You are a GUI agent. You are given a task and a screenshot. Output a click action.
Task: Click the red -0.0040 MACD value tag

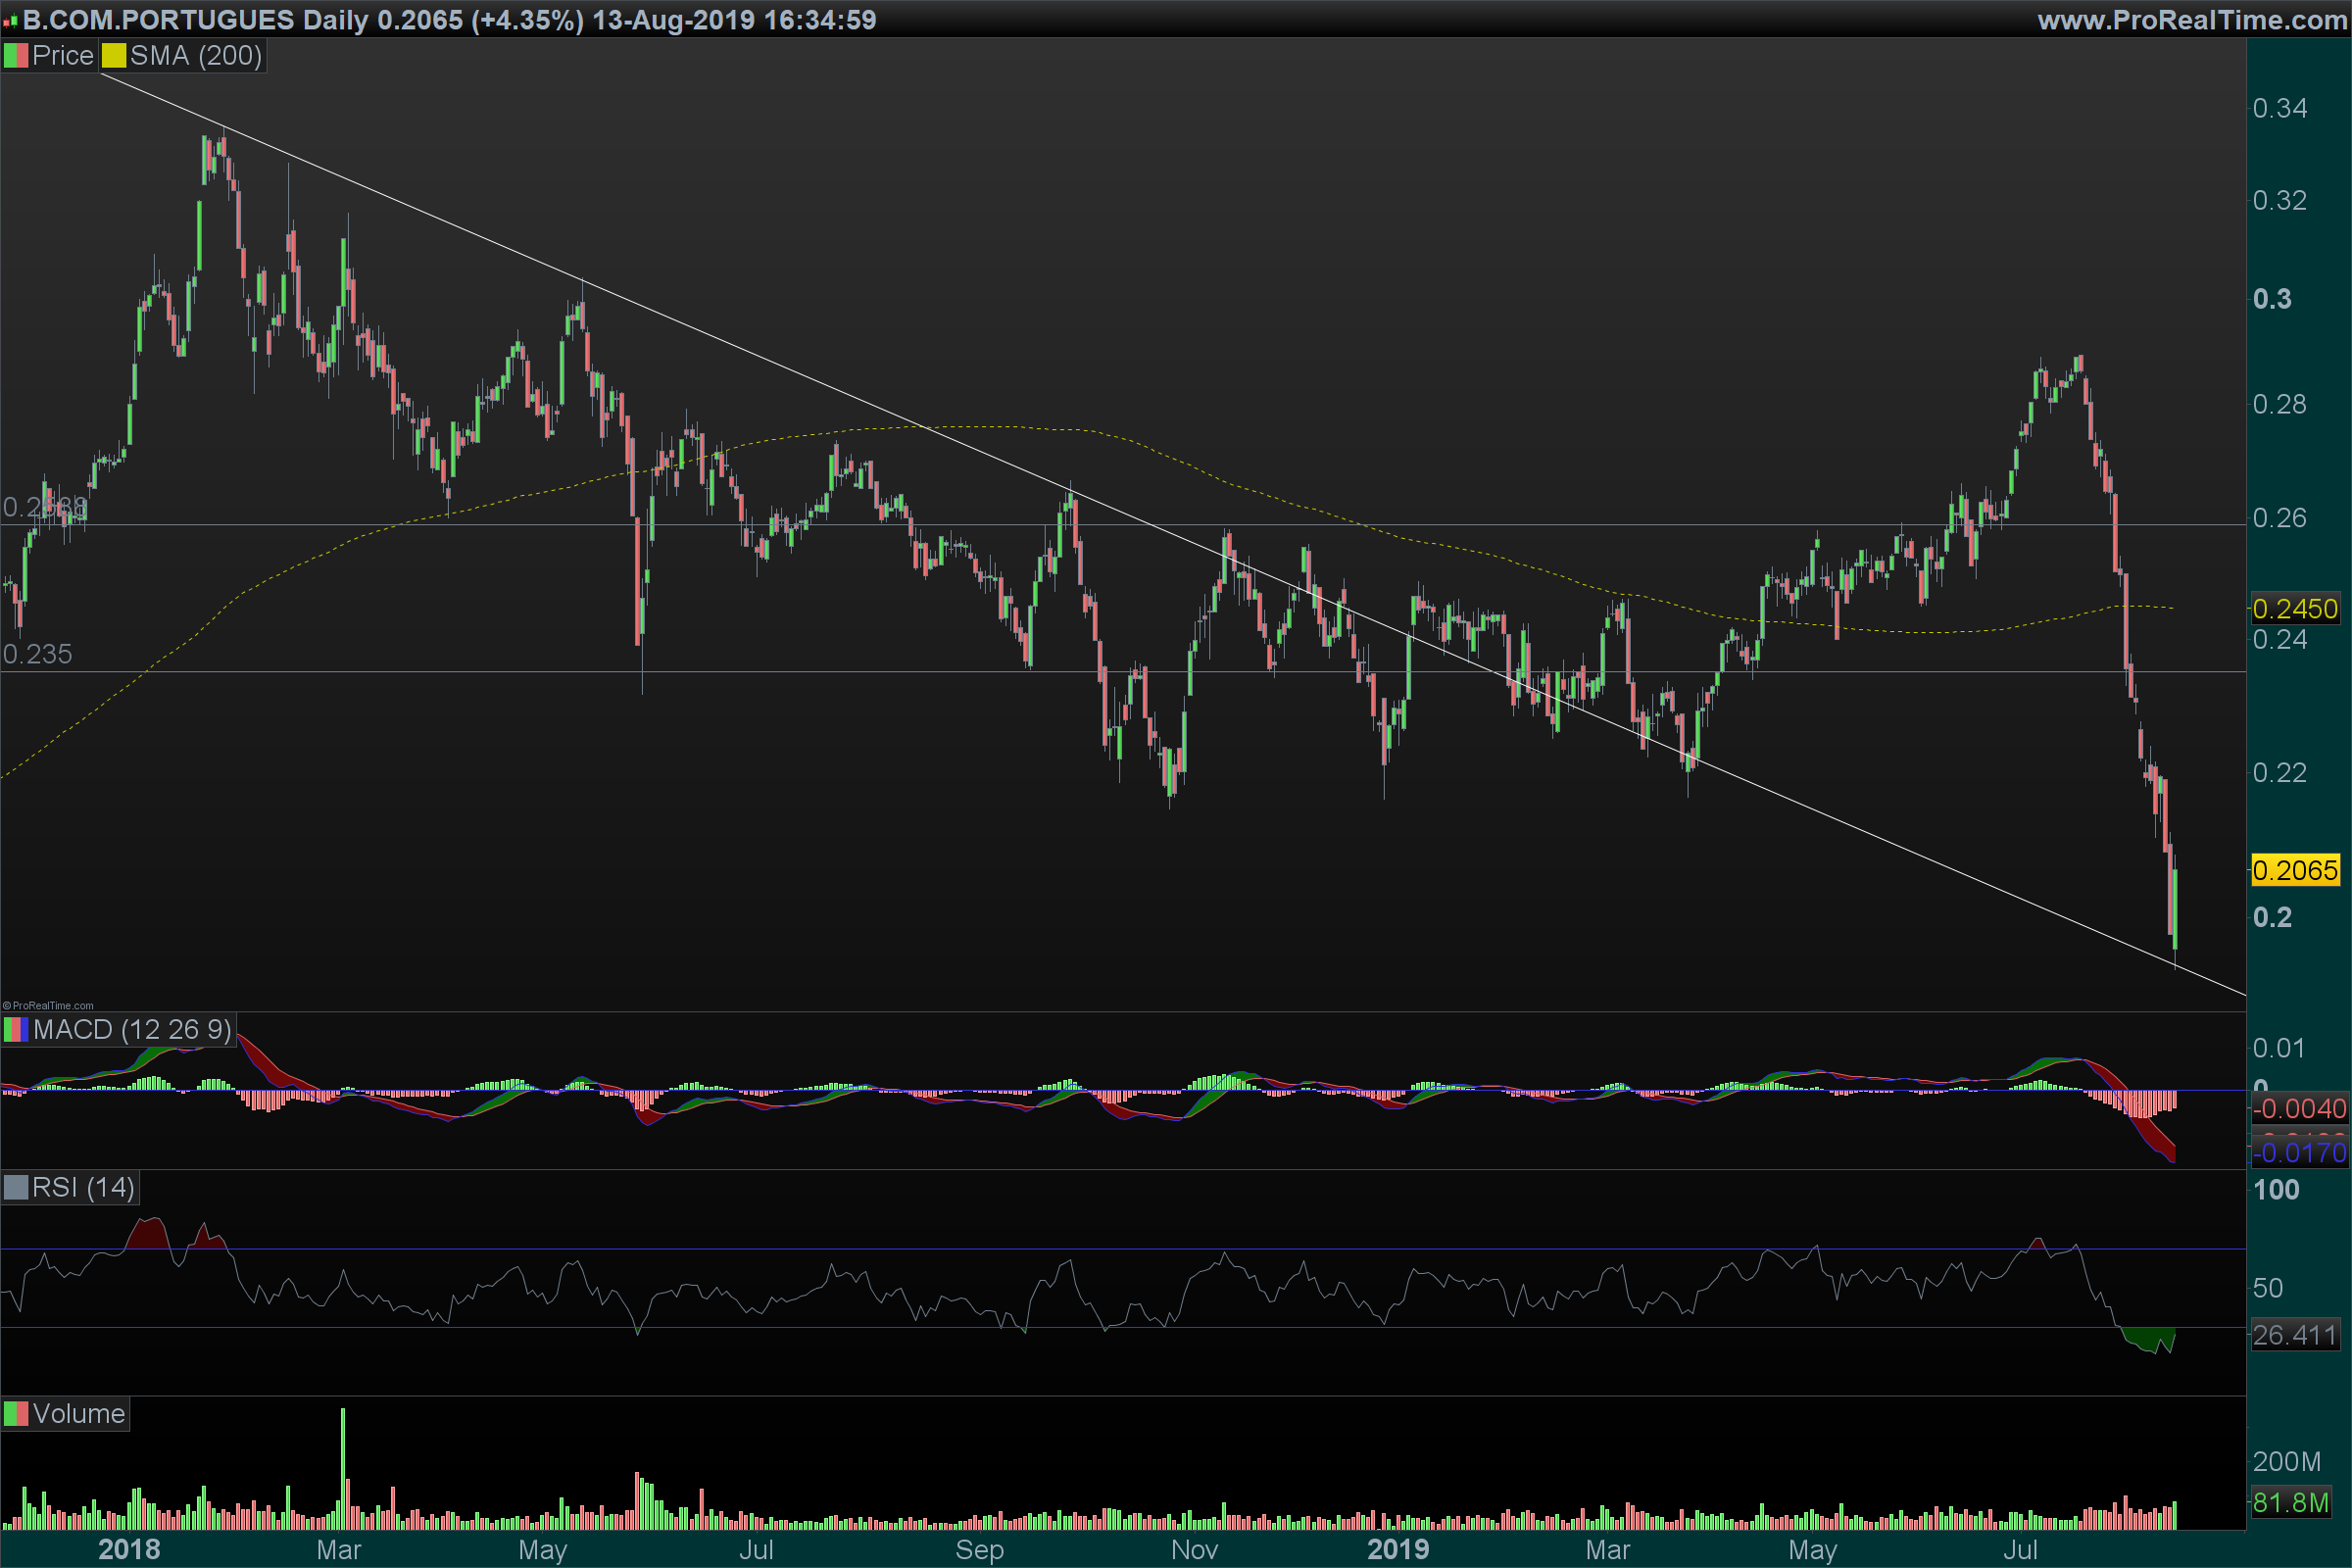click(x=2299, y=1109)
